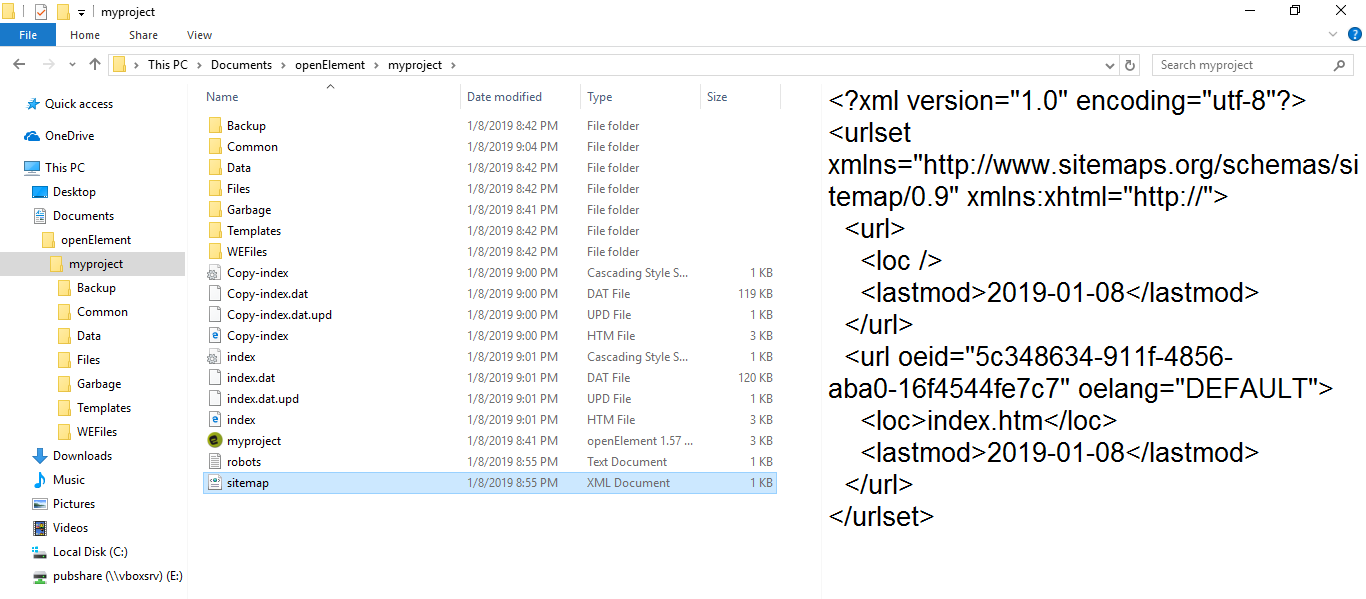The image size is (1366, 599).
Task: Switch to the View ribbon tab
Action: point(199,35)
